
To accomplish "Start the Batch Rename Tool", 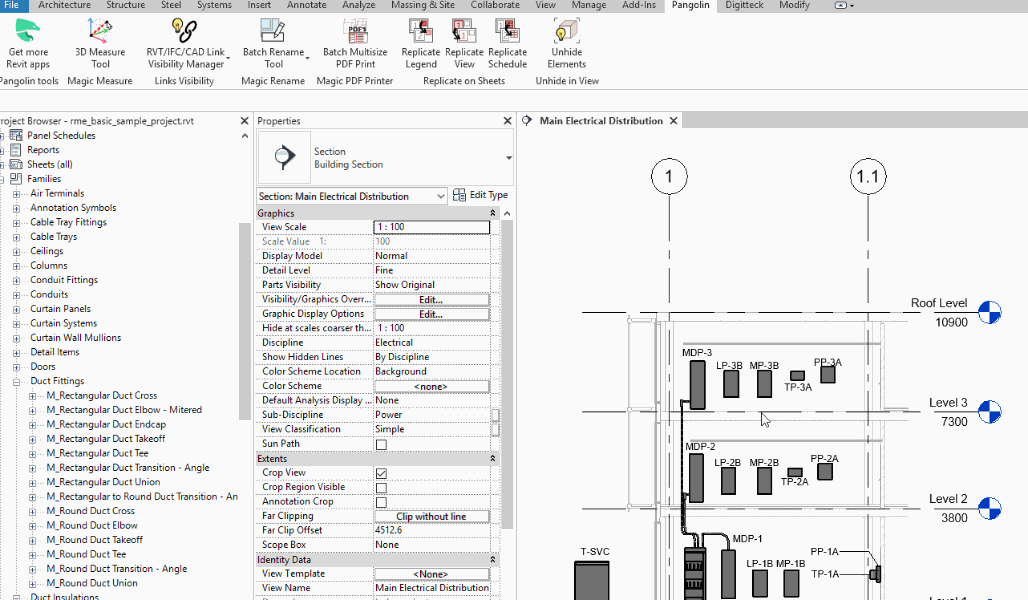I will coord(273,31).
